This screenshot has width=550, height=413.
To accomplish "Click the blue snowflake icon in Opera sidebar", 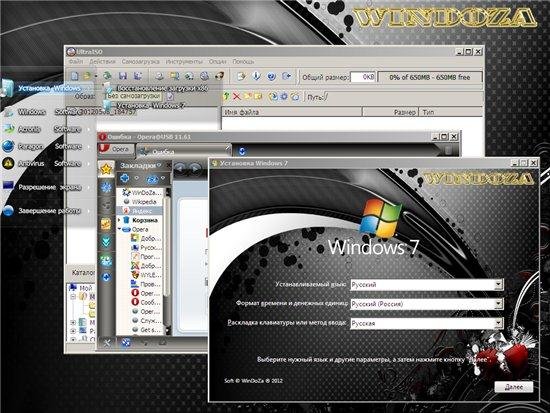I will [x=106, y=187].
